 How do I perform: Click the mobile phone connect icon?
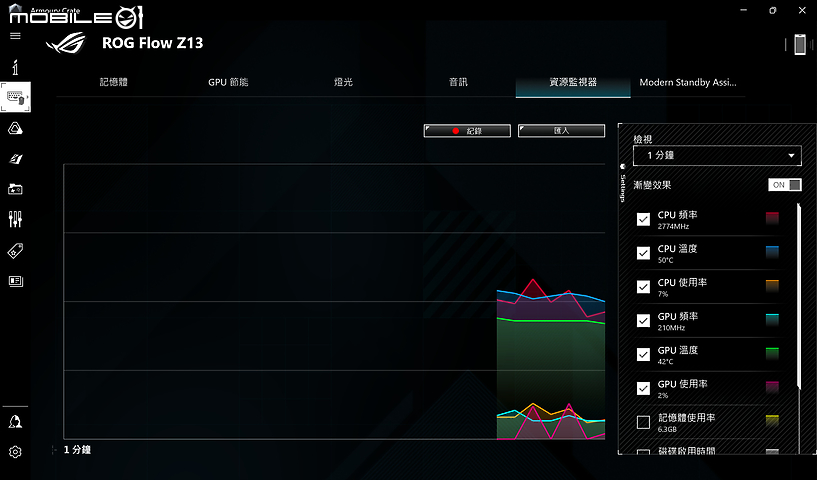pos(800,44)
